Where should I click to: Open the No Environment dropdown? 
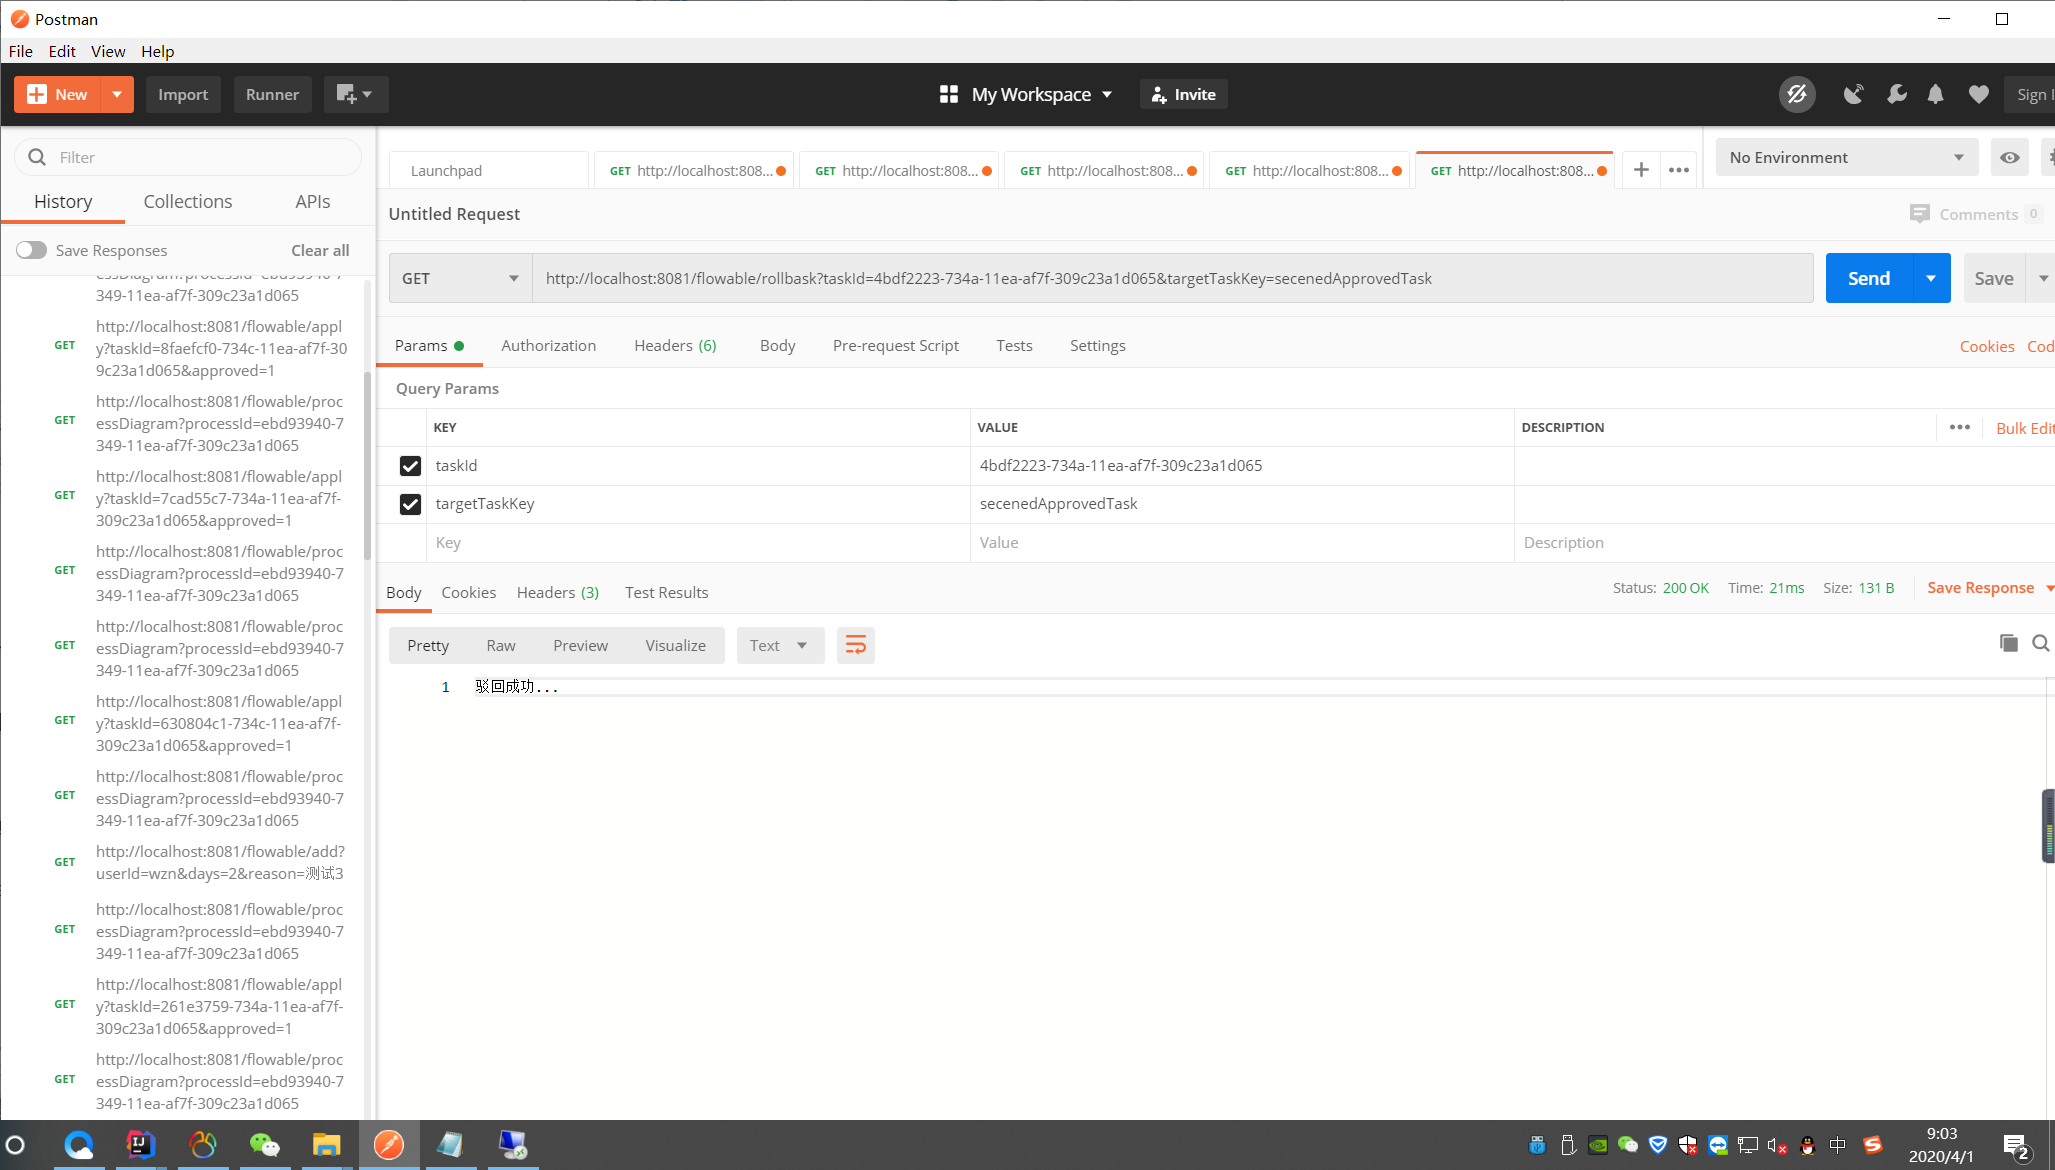click(1845, 157)
